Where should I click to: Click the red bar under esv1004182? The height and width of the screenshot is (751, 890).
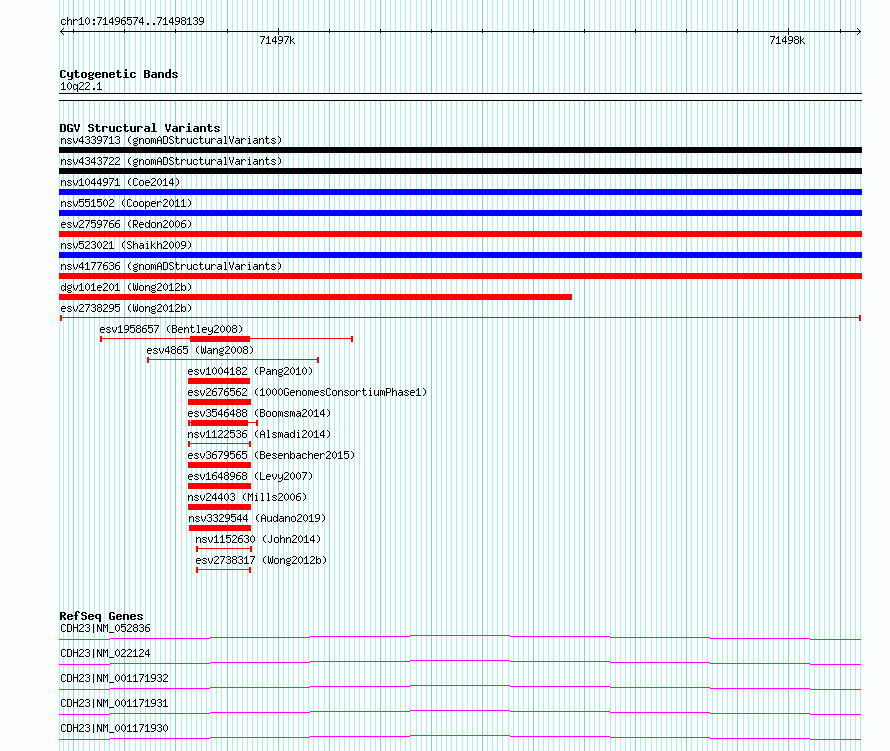219,381
